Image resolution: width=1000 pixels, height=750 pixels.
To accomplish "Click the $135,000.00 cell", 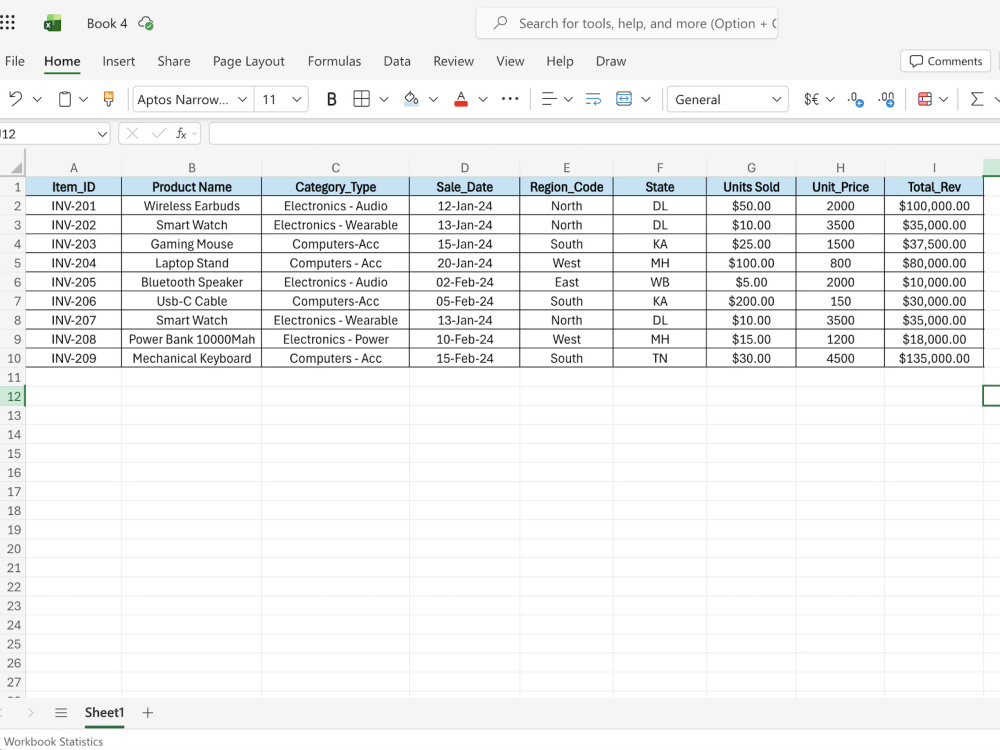I will [934, 358].
